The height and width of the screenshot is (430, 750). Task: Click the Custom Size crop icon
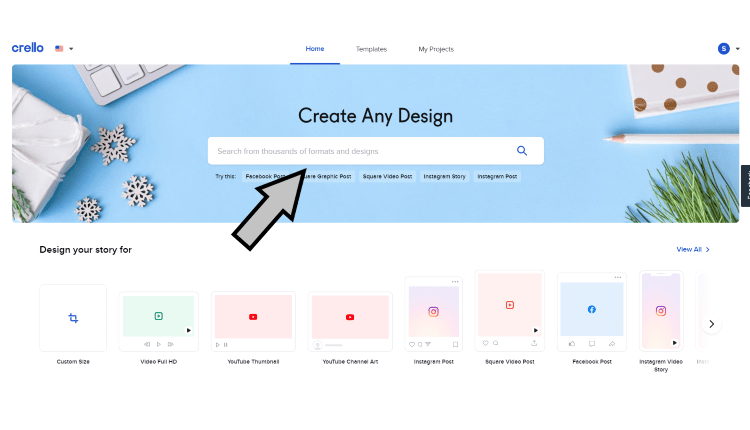coord(73,318)
